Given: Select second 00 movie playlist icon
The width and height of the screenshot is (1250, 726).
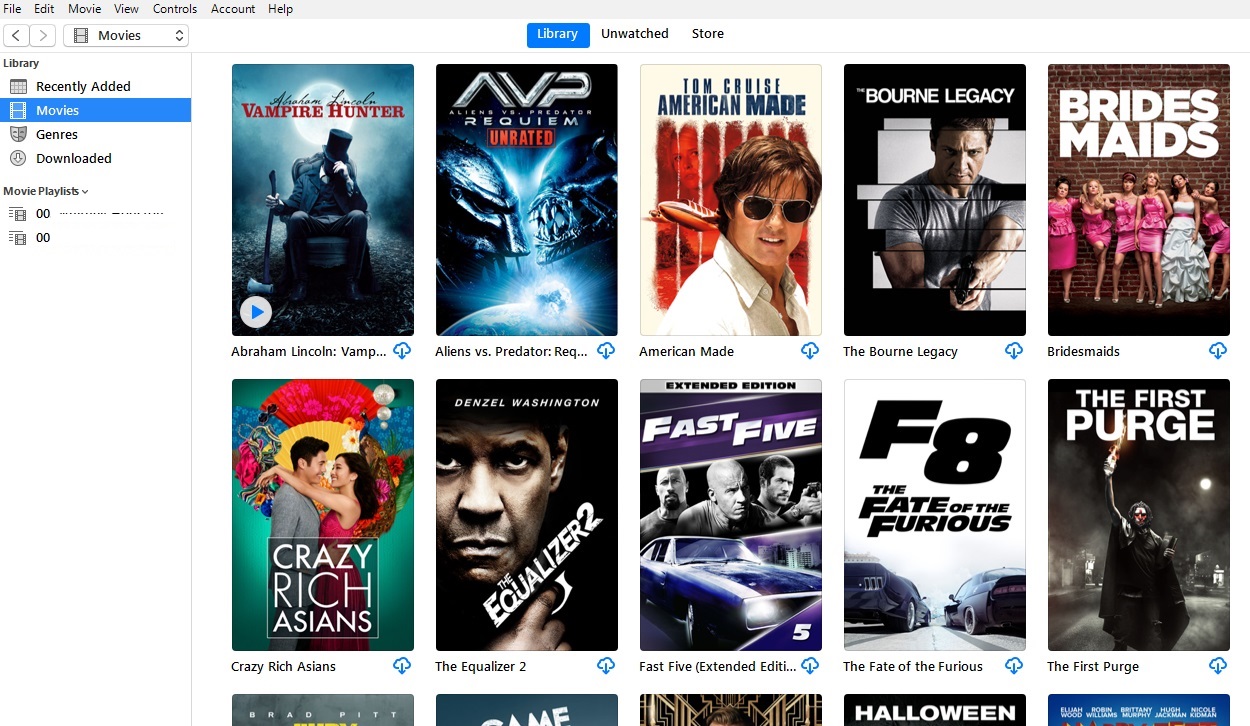Looking at the screenshot, I should point(17,238).
